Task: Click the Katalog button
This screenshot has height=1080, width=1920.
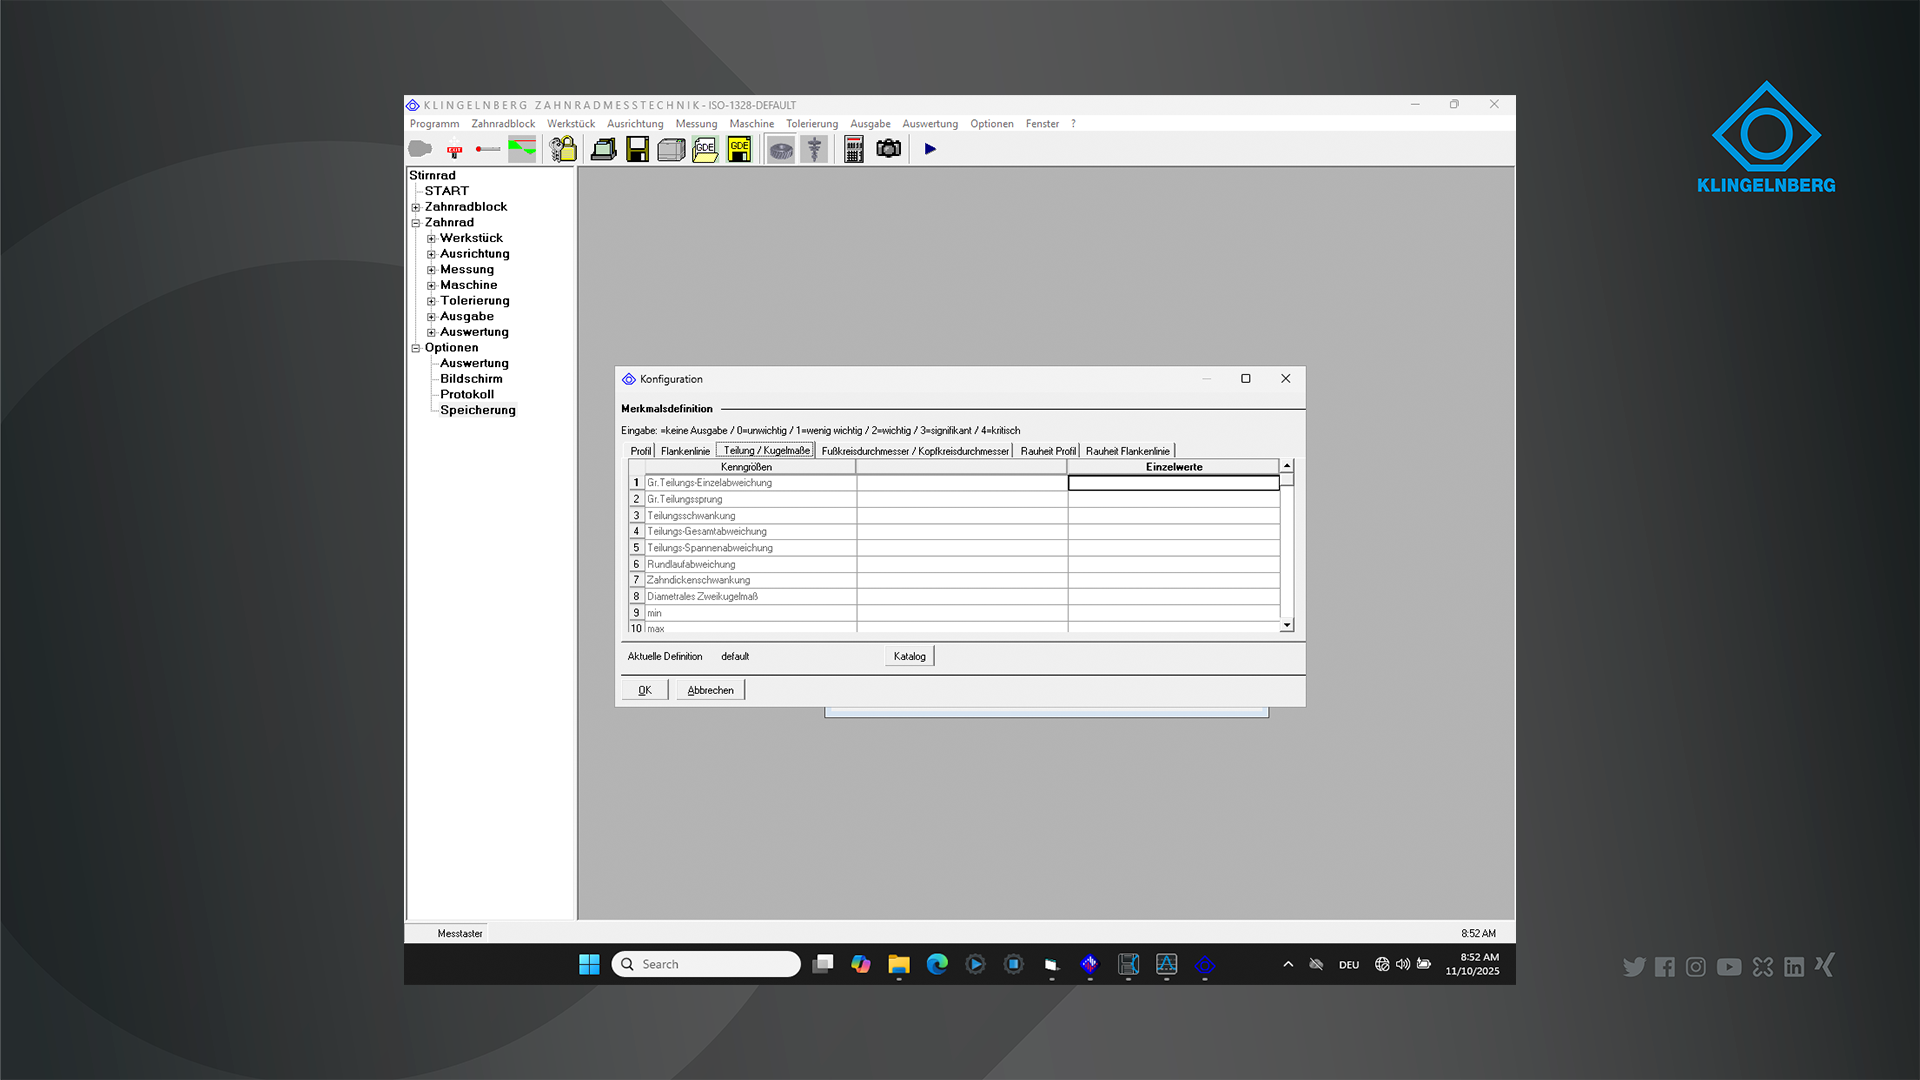Action: (x=909, y=656)
